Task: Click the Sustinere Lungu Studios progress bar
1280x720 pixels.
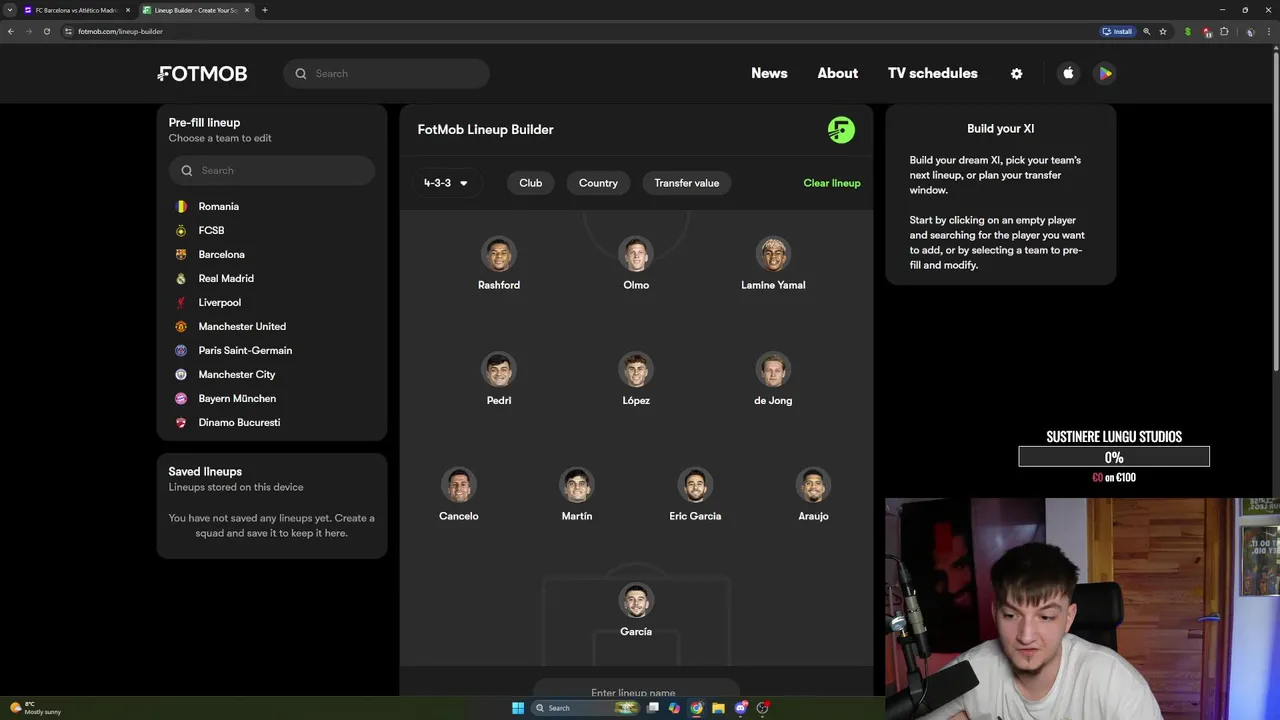Action: coord(1114,457)
